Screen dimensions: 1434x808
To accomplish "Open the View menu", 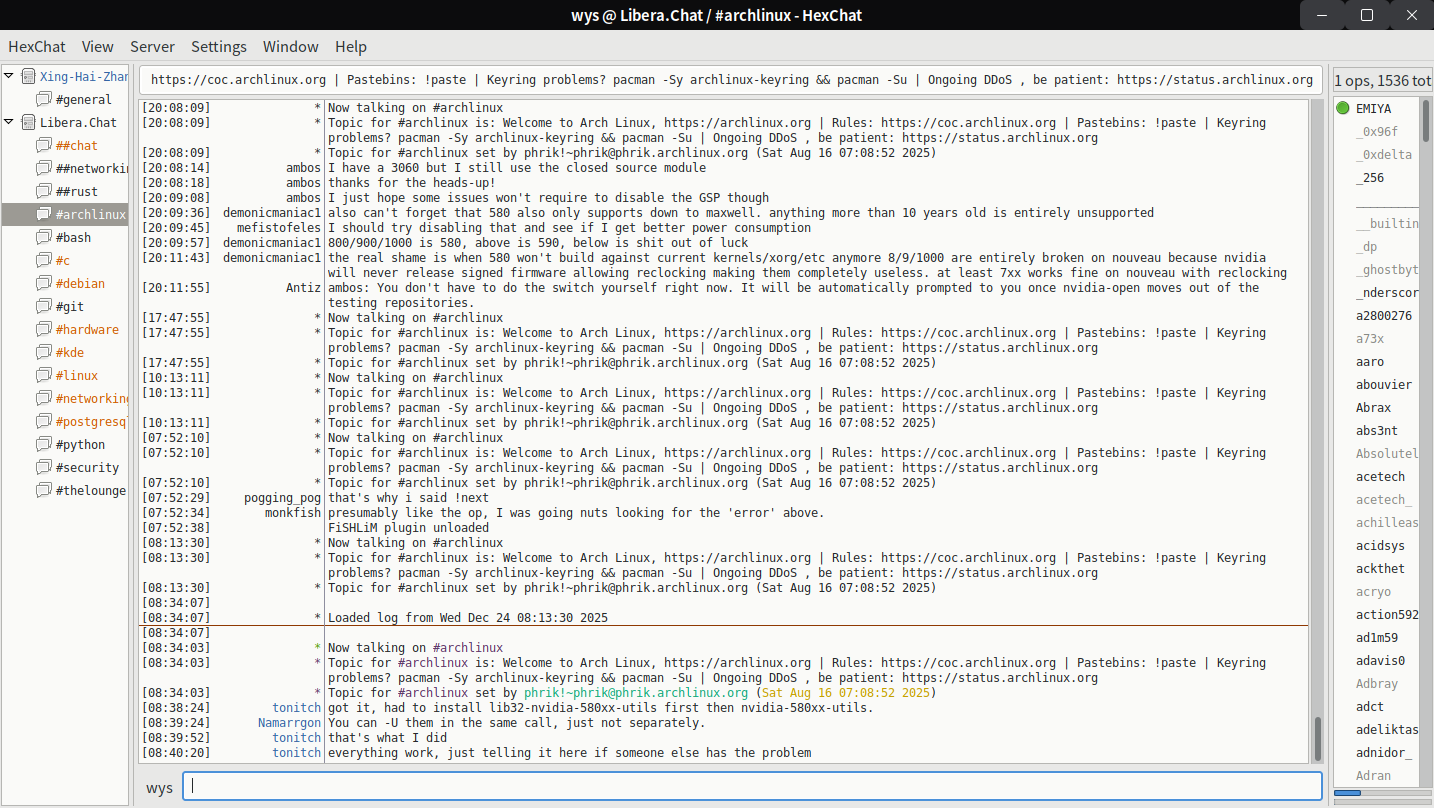I will pyautogui.click(x=97, y=47).
